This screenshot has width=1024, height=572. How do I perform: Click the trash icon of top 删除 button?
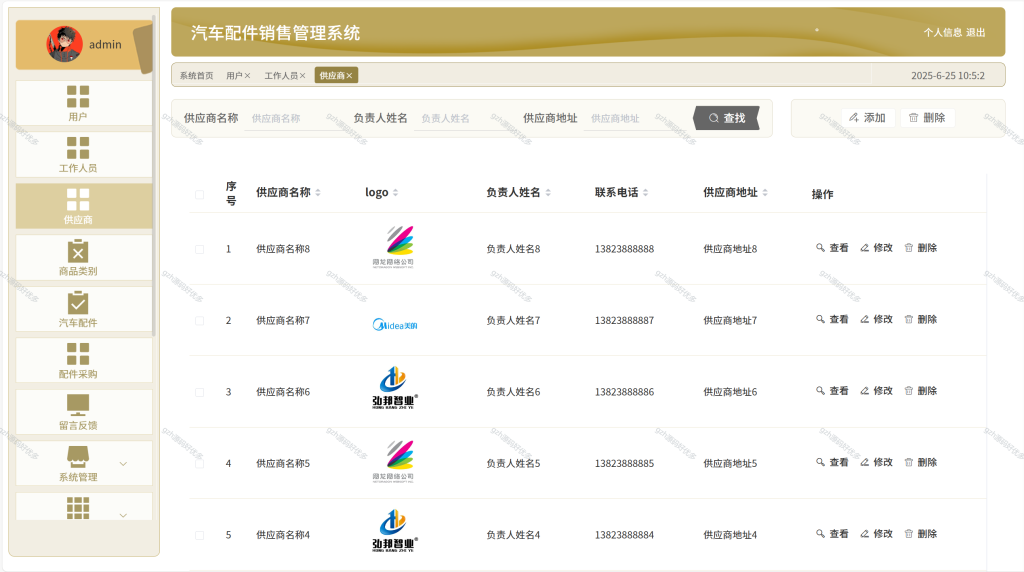tap(914, 118)
